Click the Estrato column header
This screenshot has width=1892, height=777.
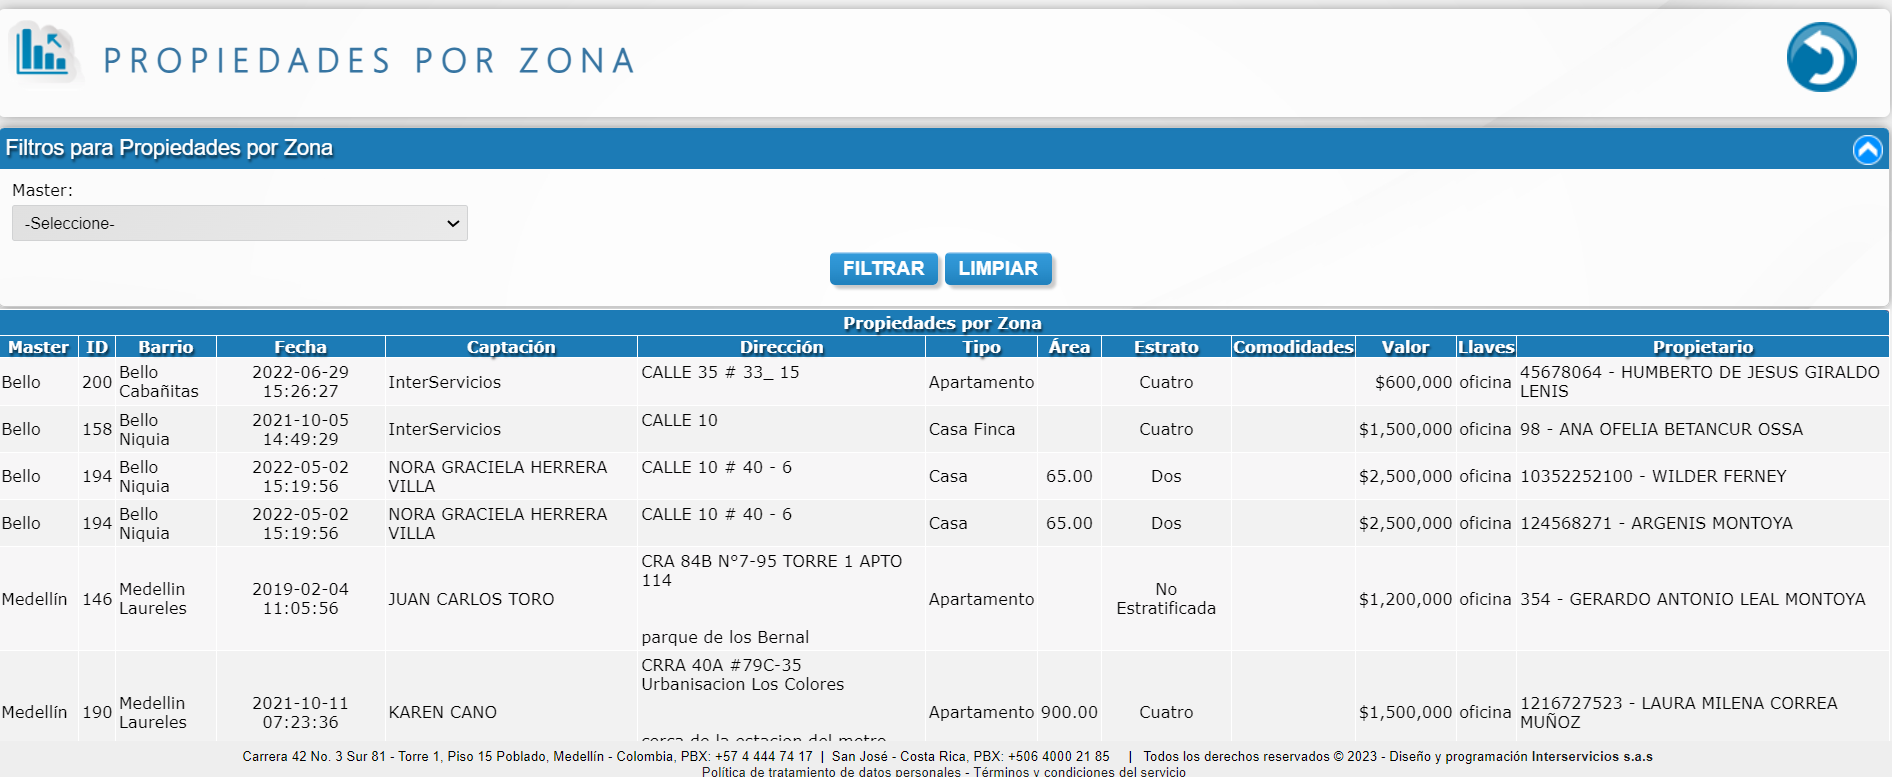pos(1166,347)
